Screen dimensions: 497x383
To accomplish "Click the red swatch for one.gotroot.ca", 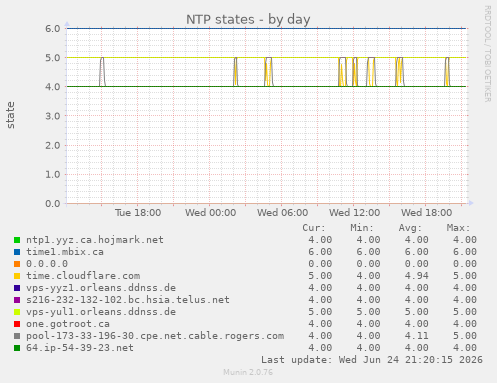I will [17, 324].
